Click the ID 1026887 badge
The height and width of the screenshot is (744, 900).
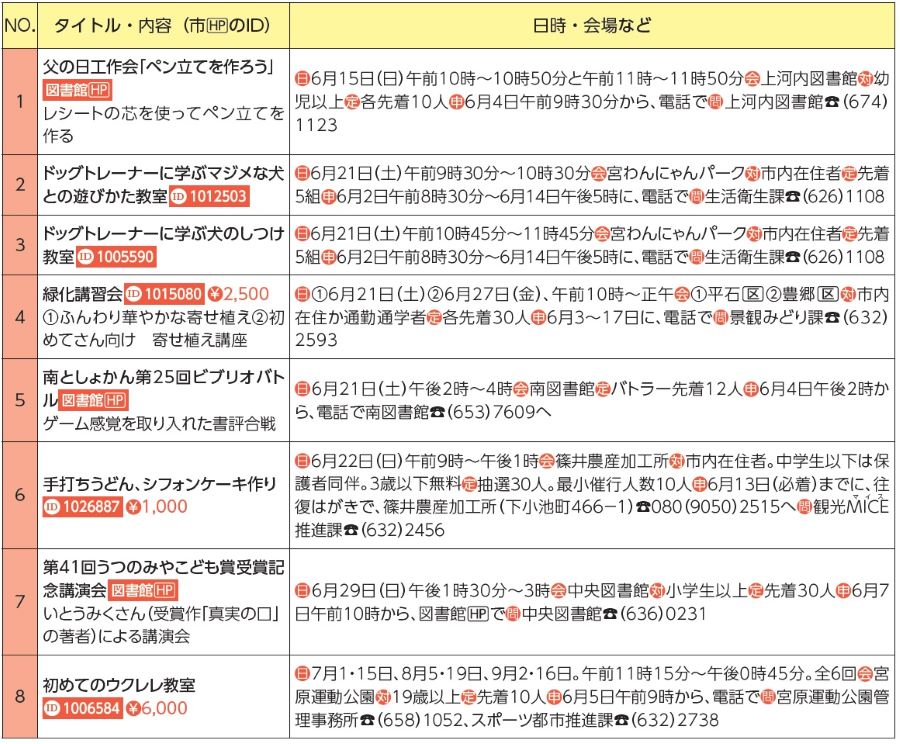coord(82,507)
